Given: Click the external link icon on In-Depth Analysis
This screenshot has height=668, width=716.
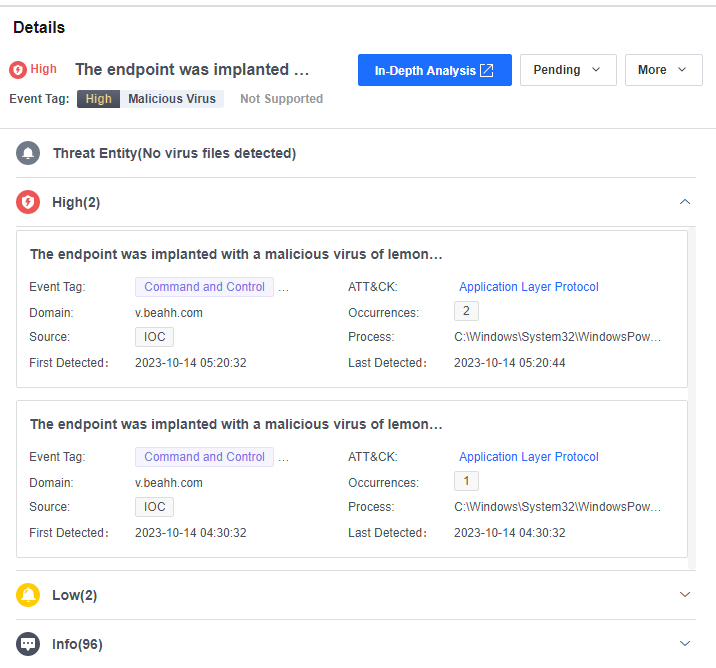Looking at the screenshot, I should pyautogui.click(x=487, y=70).
